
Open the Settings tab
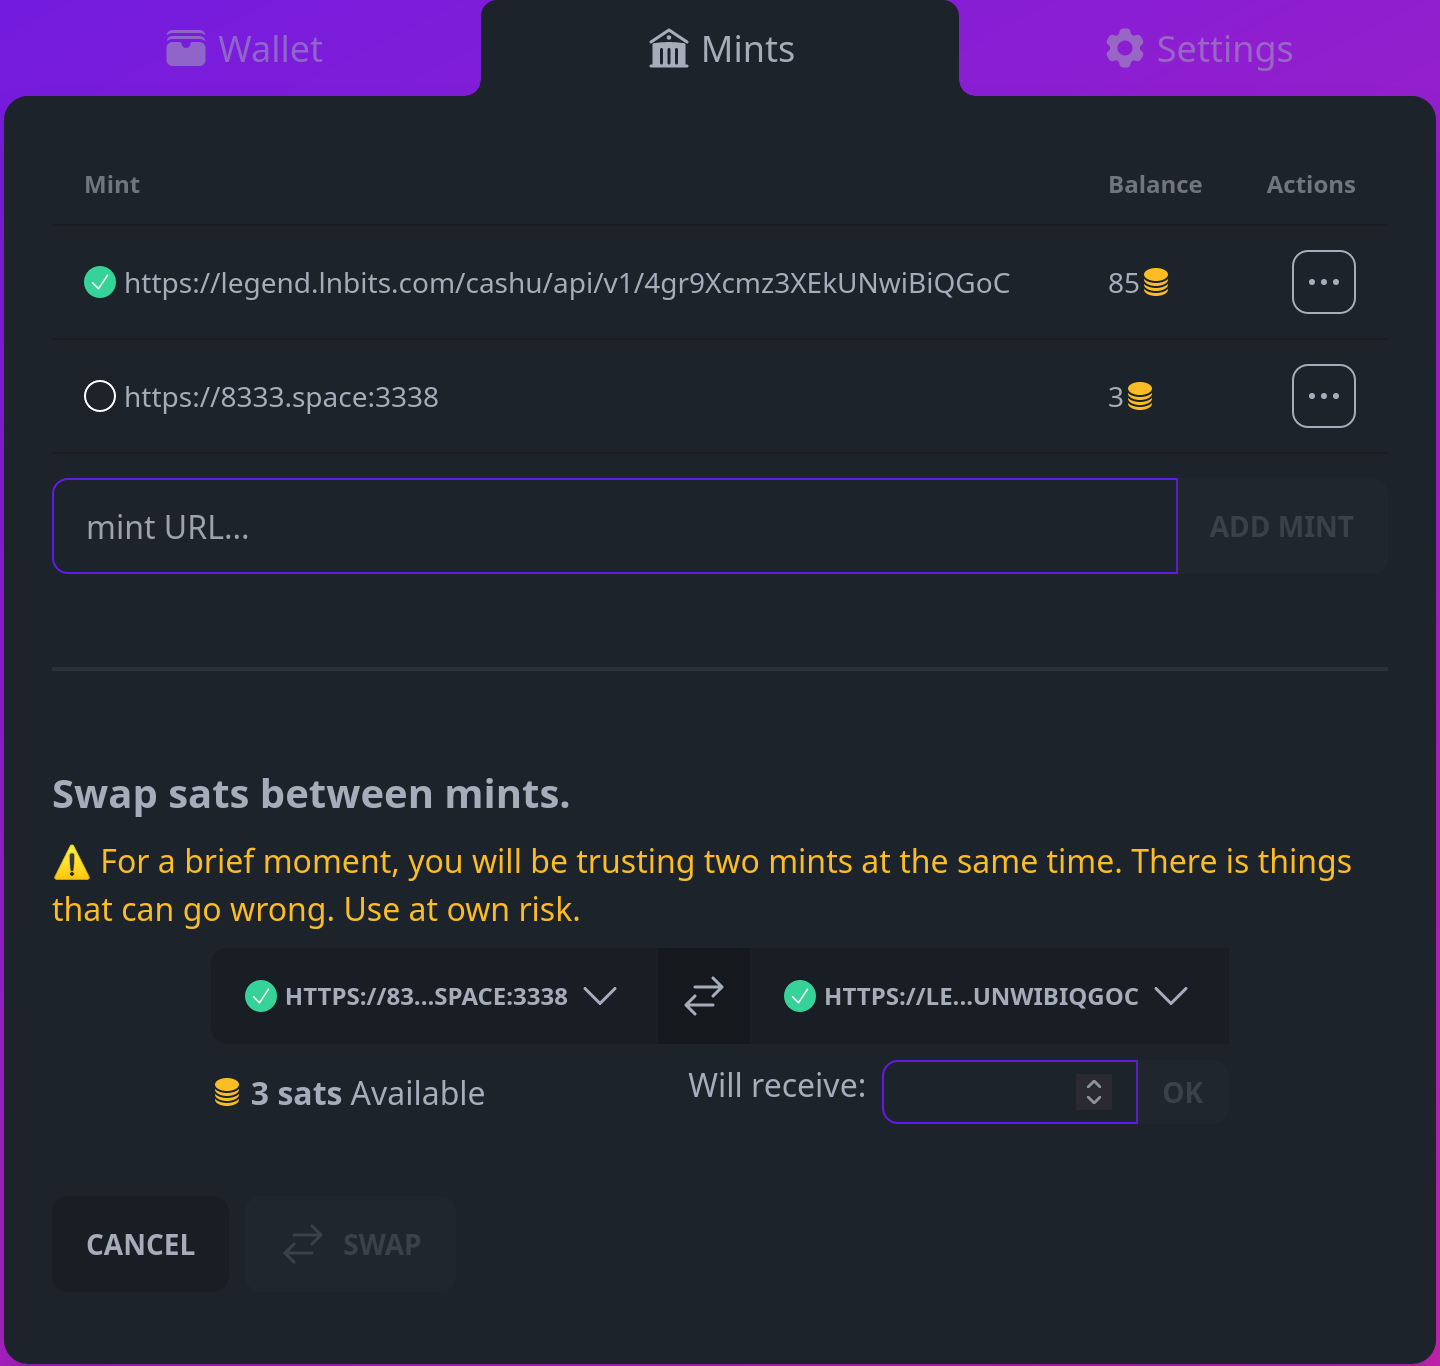pyautogui.click(x=1198, y=49)
